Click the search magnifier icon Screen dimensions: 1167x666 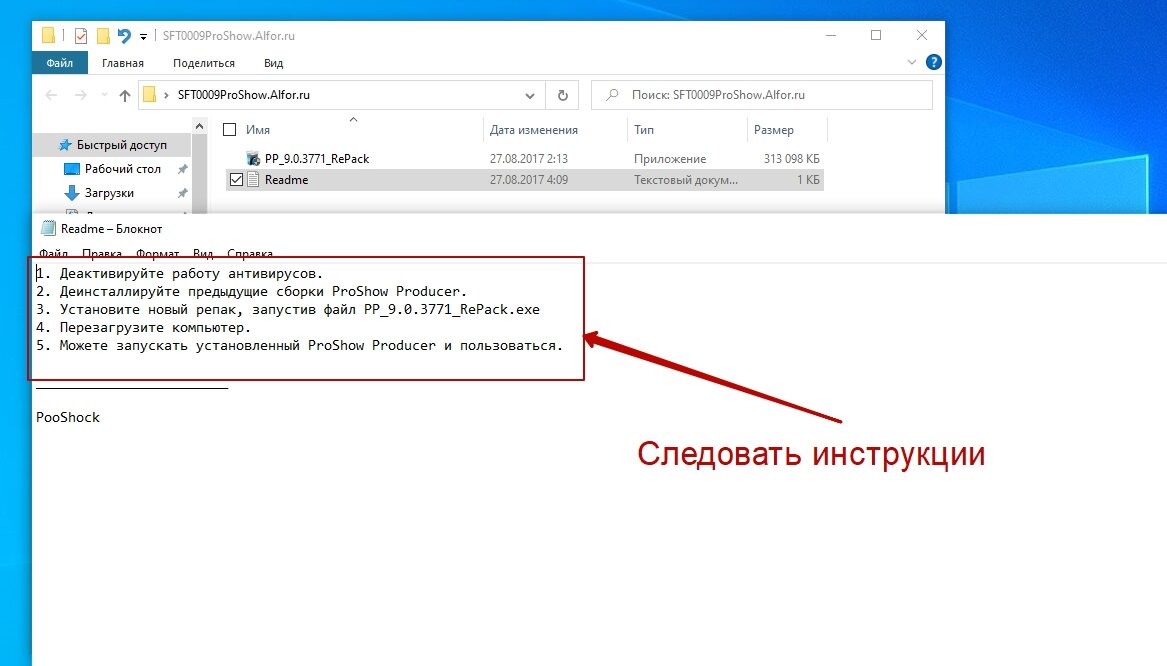click(612, 95)
